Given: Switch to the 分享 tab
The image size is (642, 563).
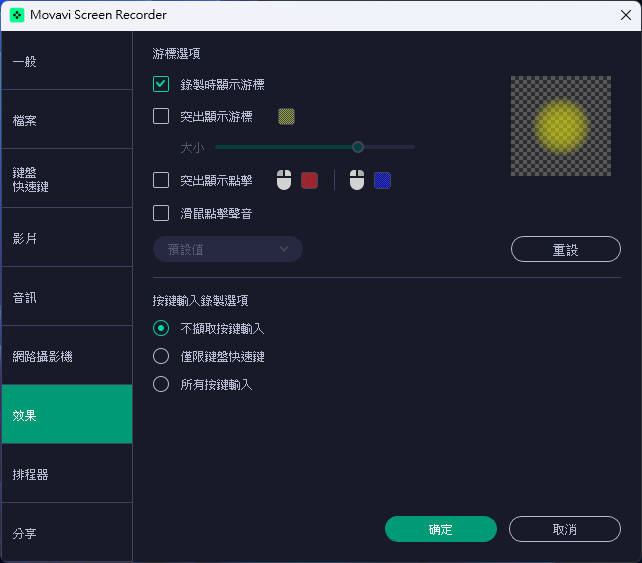Looking at the screenshot, I should pyautogui.click(x=67, y=533).
